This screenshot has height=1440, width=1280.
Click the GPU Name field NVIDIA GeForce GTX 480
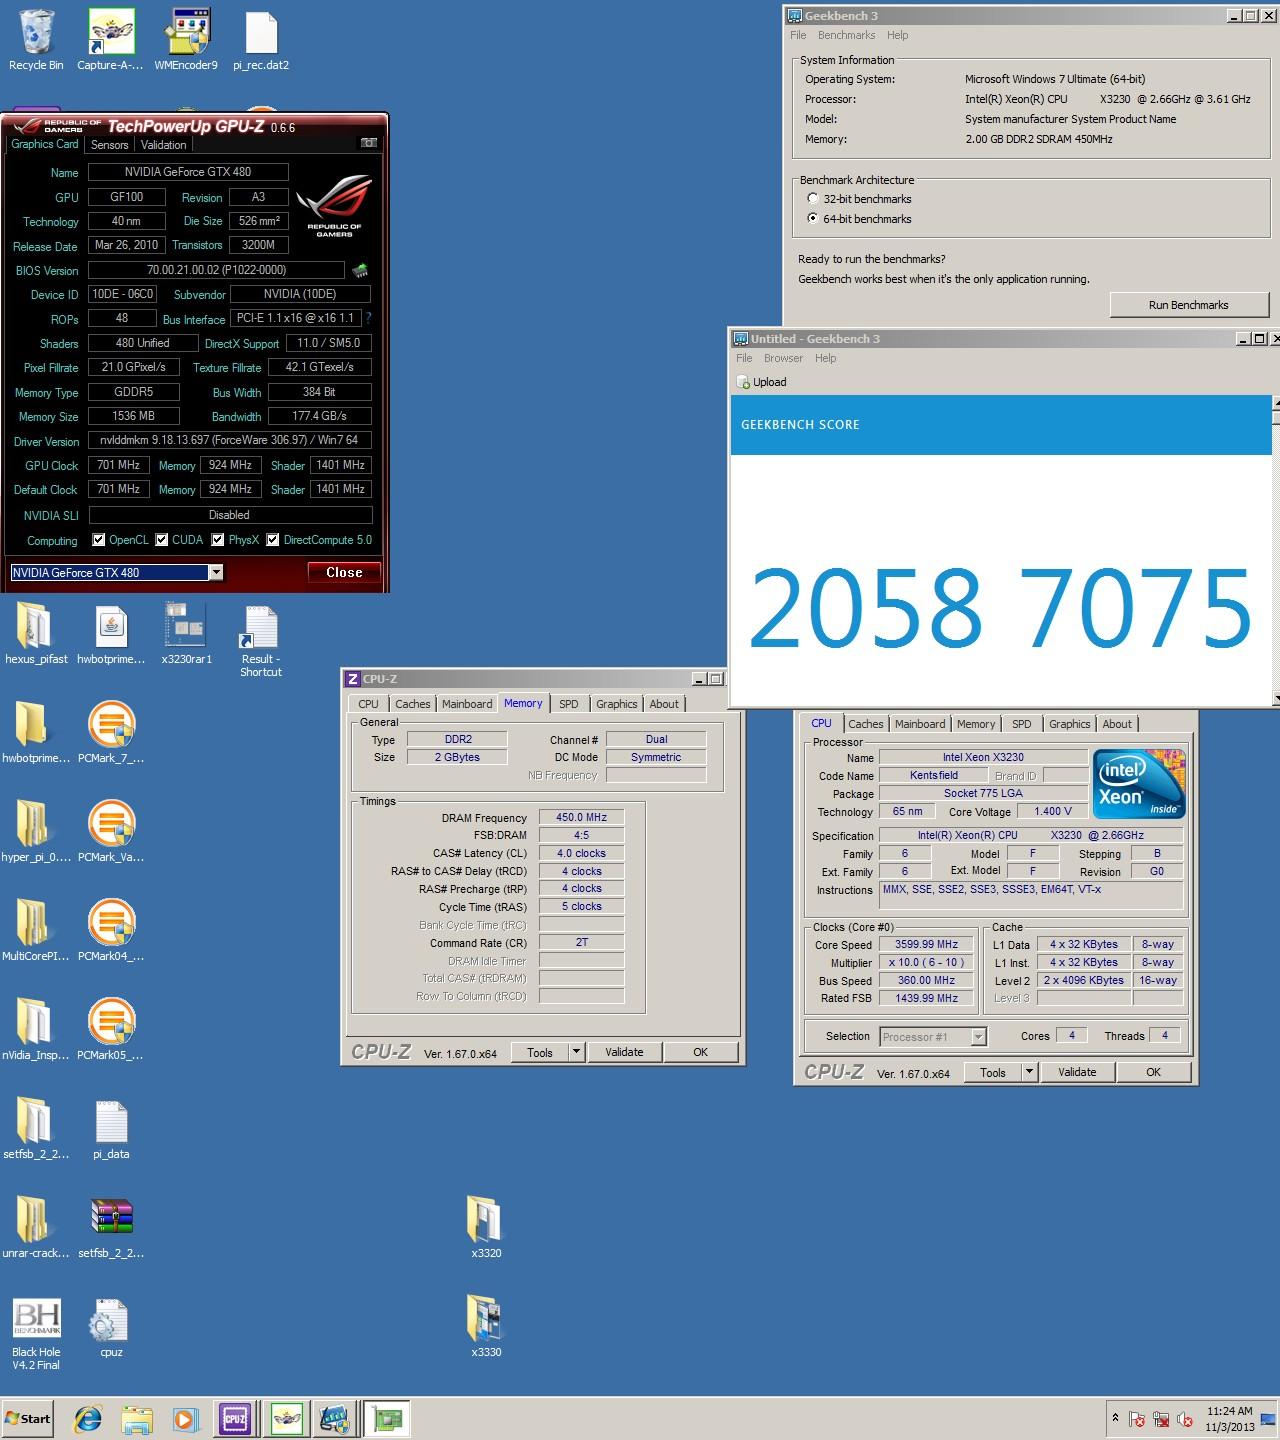click(188, 172)
